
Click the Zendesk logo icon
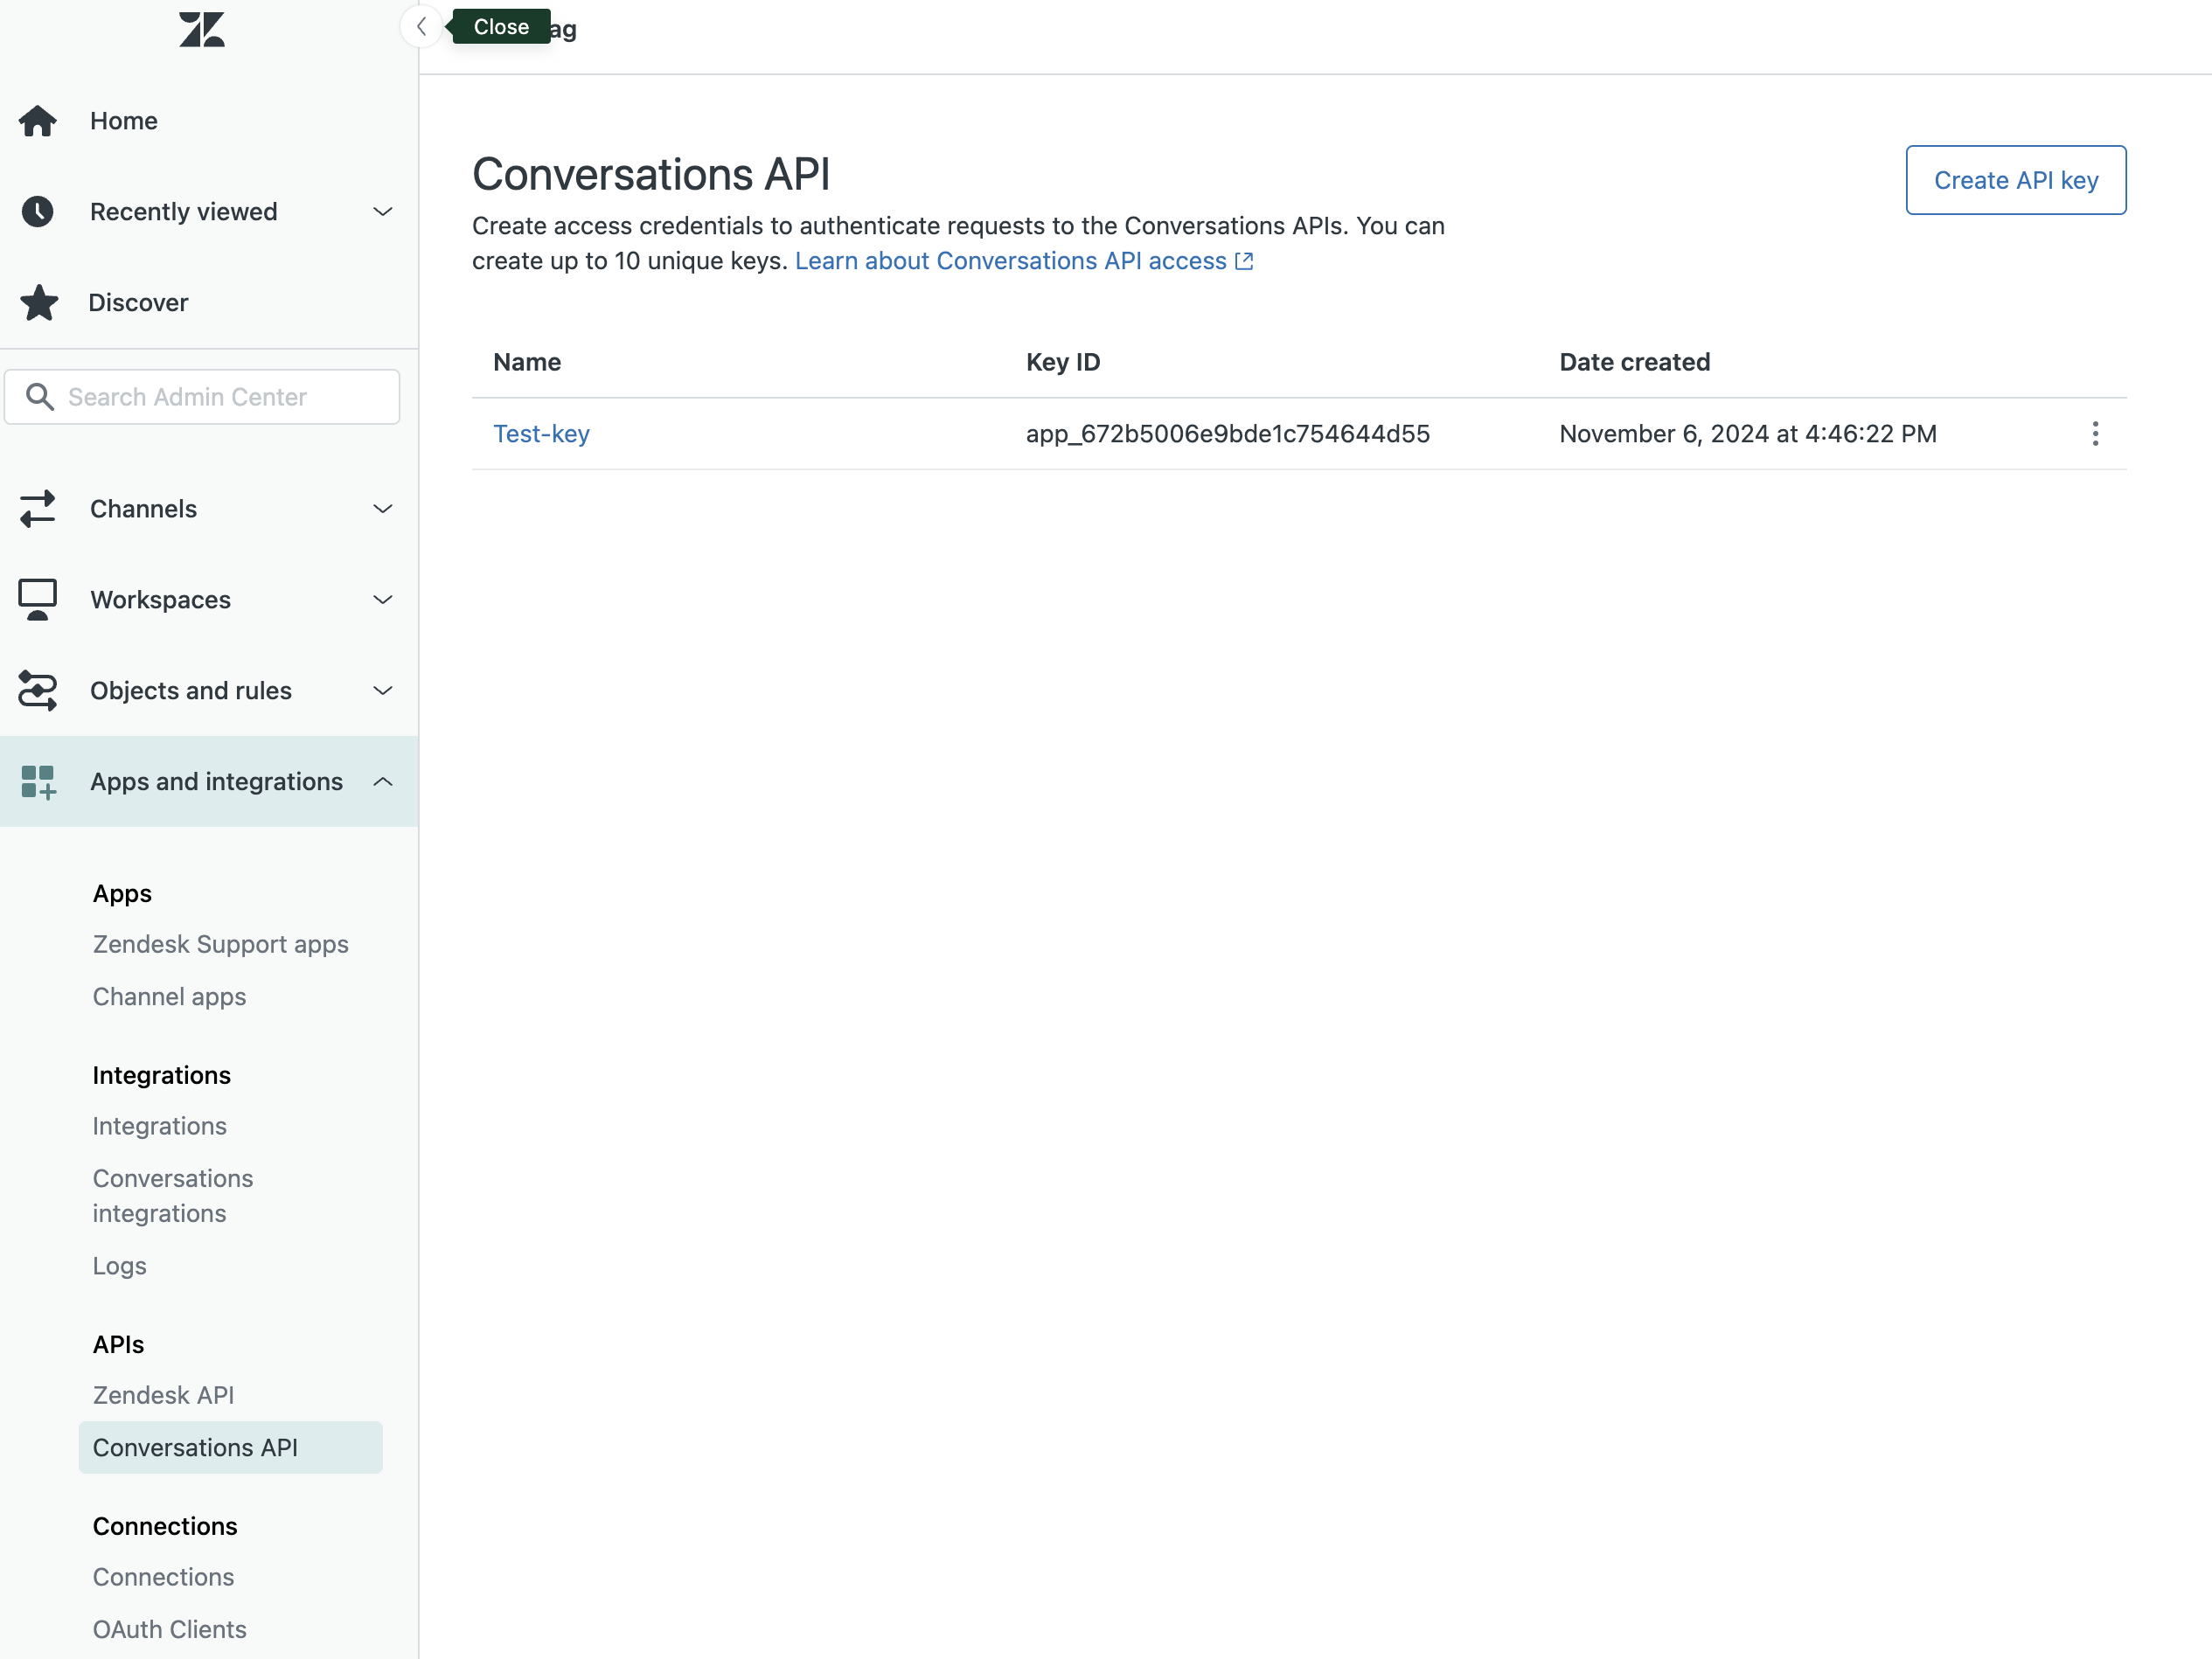[201, 30]
